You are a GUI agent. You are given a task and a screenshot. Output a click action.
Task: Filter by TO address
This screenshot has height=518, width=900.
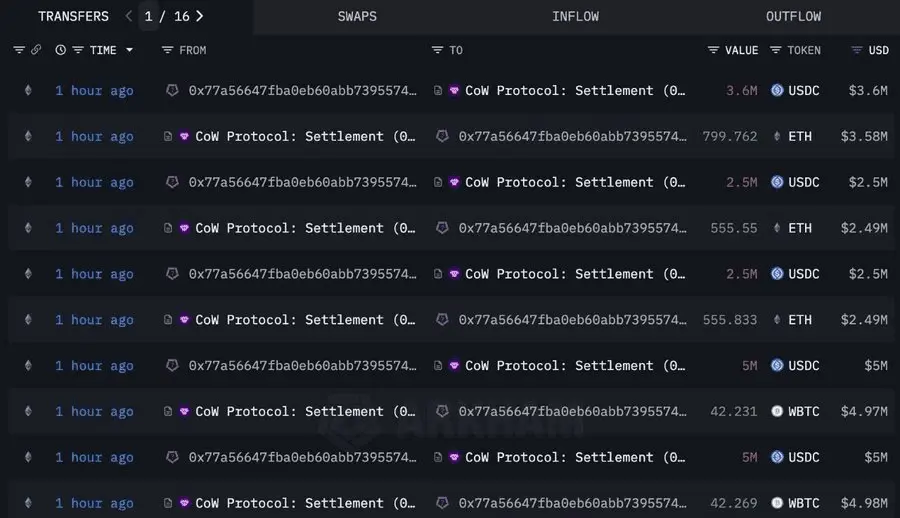click(x=437, y=50)
